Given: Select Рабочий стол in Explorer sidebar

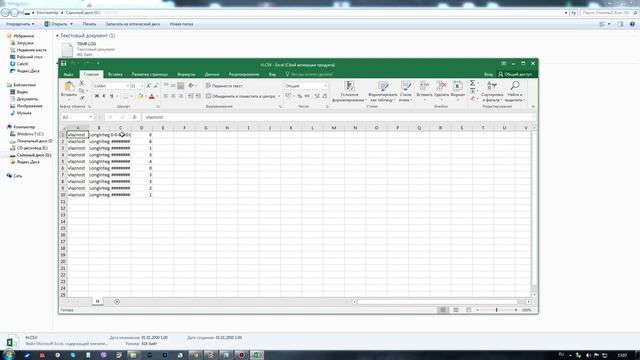Looking at the screenshot, I should tap(26, 57).
